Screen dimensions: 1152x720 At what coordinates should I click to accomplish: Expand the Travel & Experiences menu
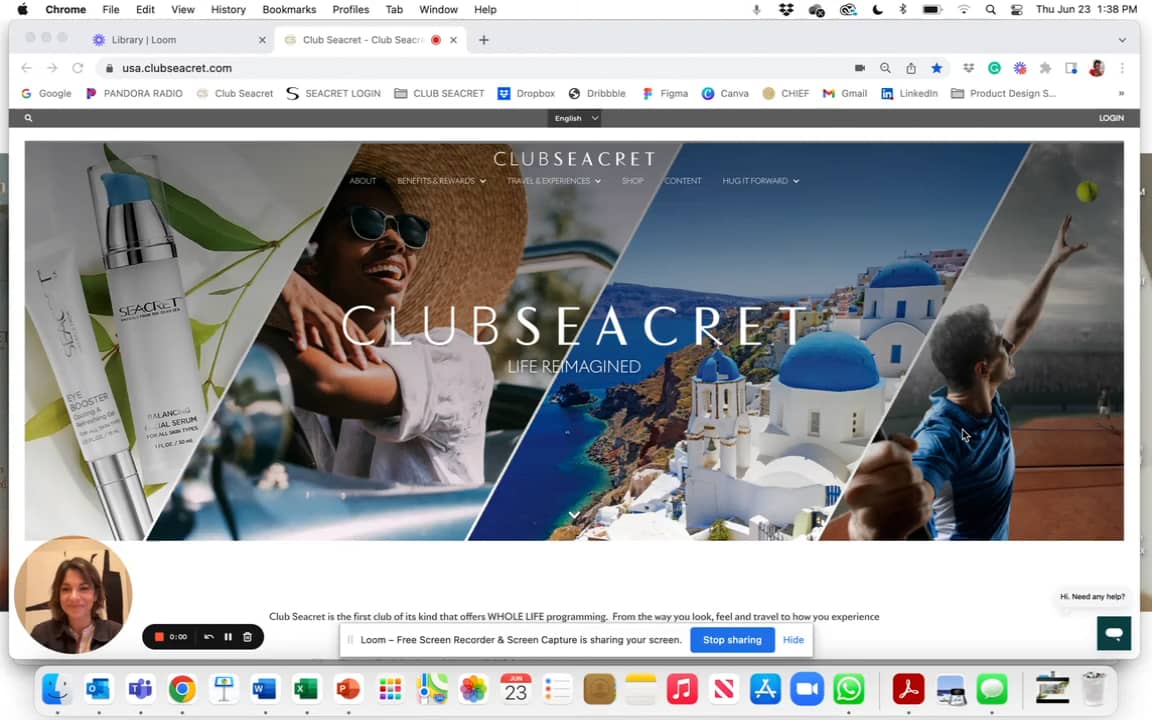[554, 181]
